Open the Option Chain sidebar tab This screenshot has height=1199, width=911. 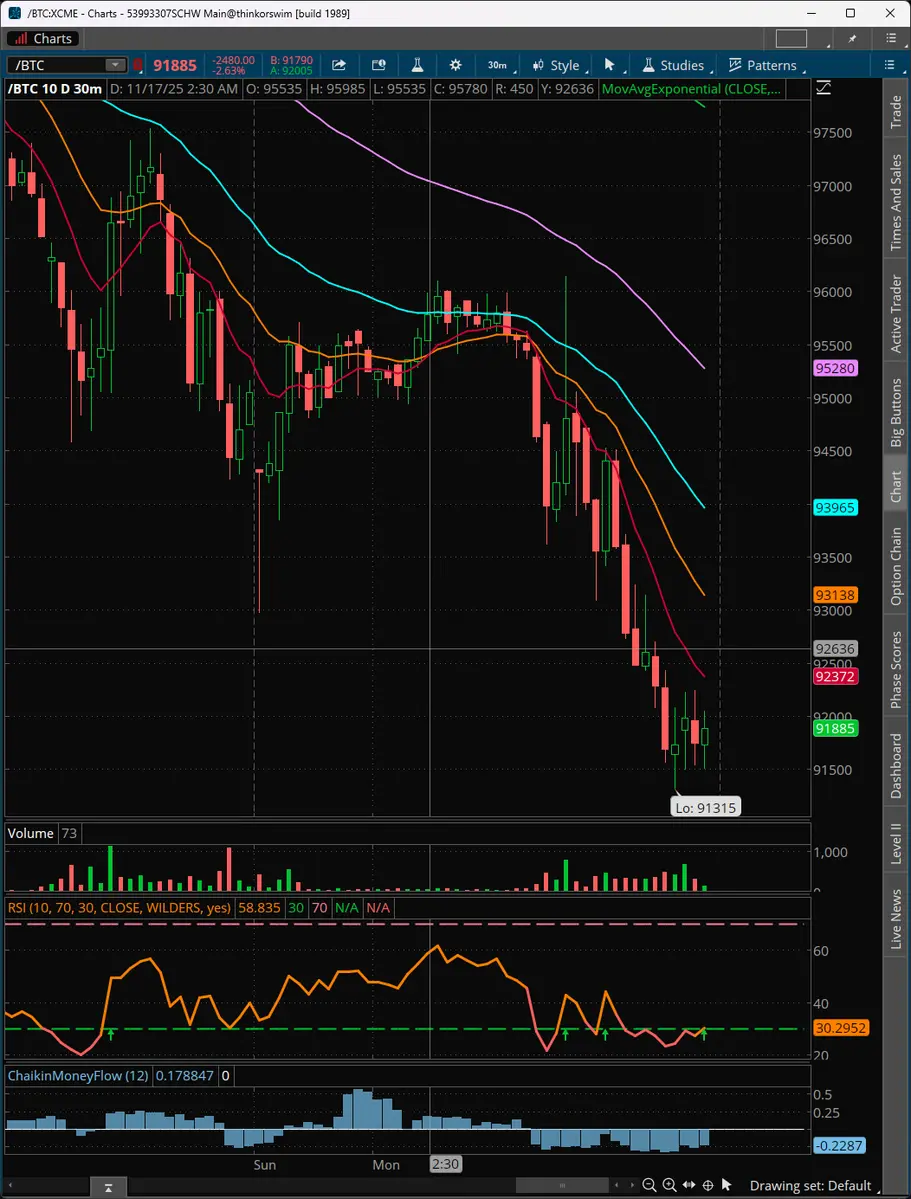[896, 566]
